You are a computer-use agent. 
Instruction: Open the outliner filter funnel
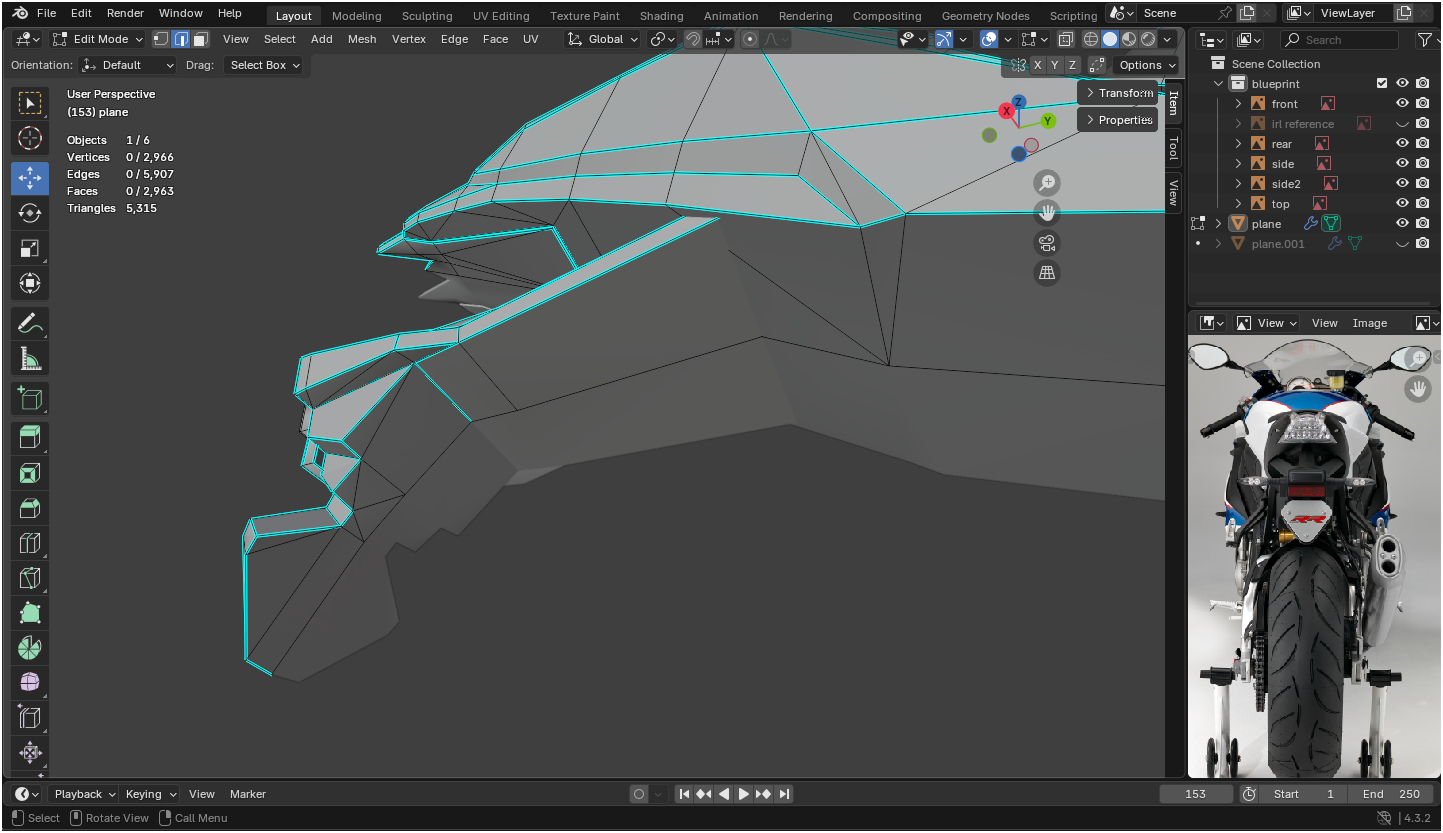click(1425, 40)
